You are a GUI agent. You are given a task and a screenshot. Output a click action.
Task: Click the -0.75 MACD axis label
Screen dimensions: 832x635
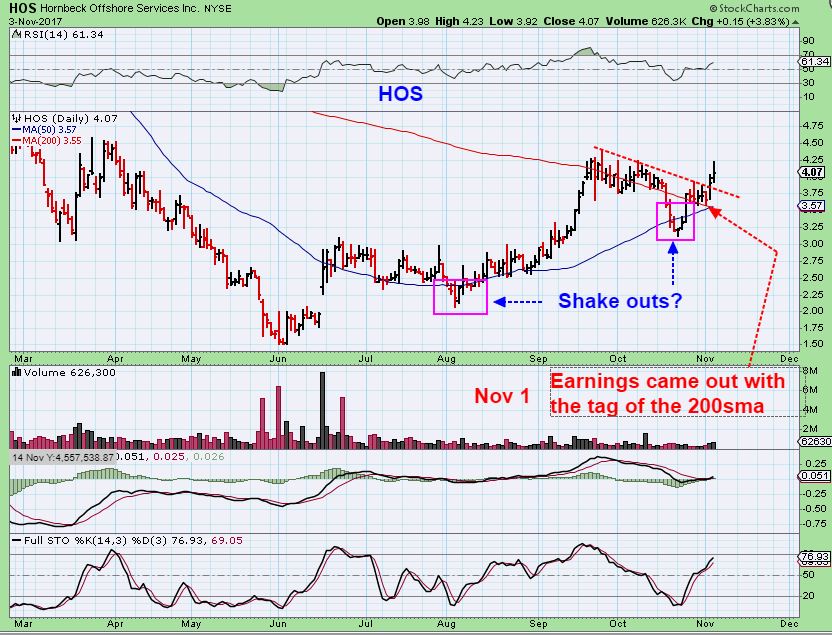(814, 524)
